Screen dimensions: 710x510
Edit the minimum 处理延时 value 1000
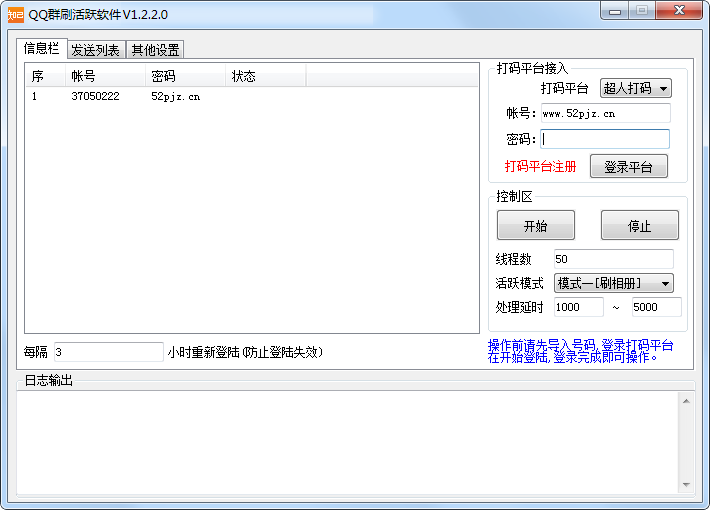578,307
